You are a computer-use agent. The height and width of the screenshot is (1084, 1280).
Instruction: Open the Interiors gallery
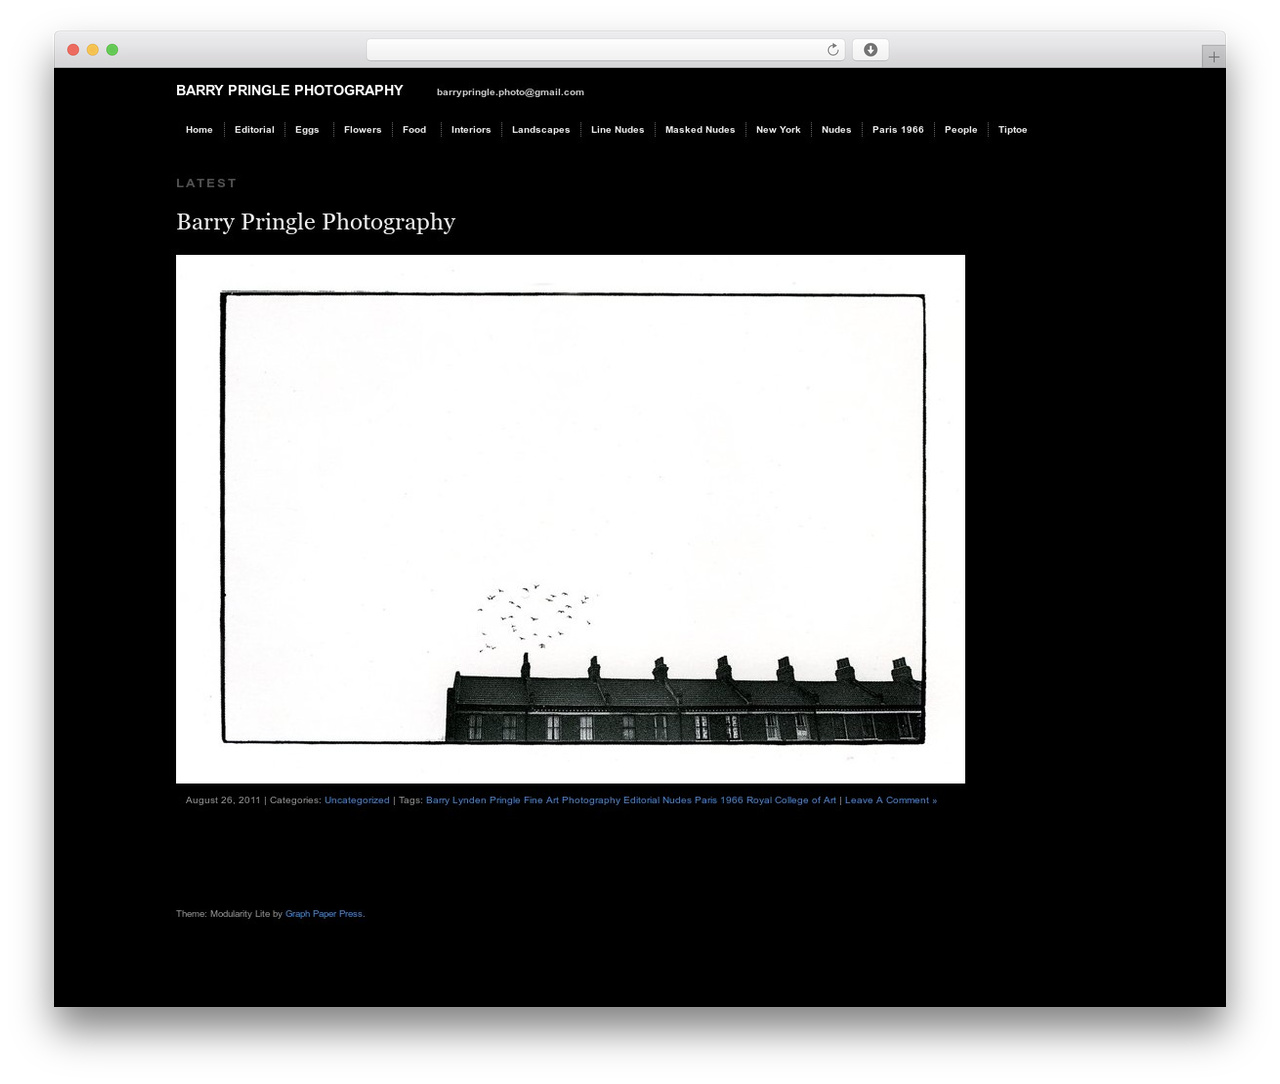[x=471, y=130]
